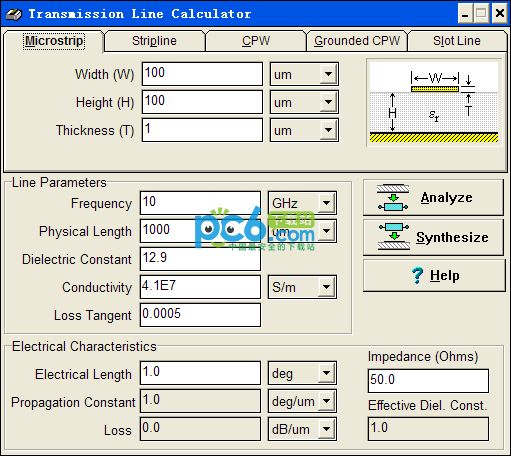This screenshot has height=456, width=511.
Task: Click the 'Transmission Line Calculator' title text
Action: (x=140, y=14)
